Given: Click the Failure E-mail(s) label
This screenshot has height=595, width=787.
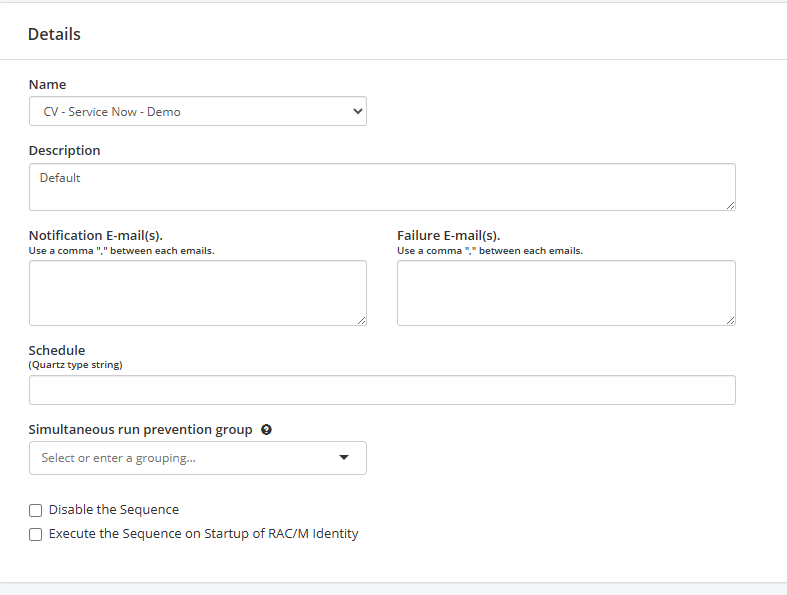Looking at the screenshot, I should (x=448, y=236).
